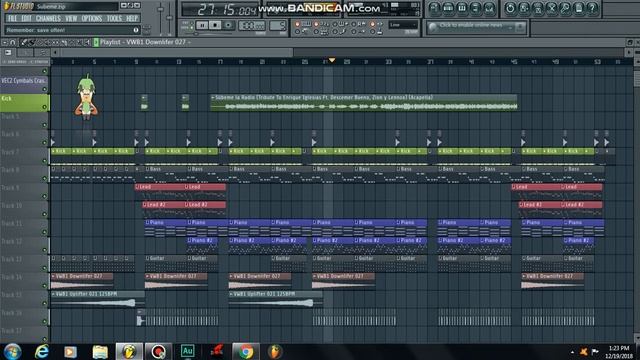Screen dimensions: 640x360
Task: Select the paint brush tool in the playlist
Action: pyautogui.click(x=31, y=42)
